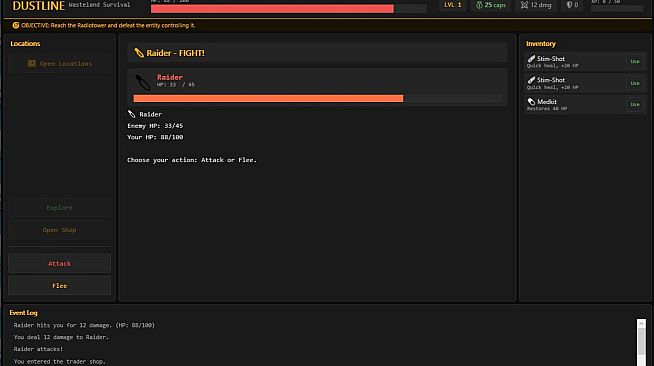Click the Attack button
654x366 pixels.
[59, 263]
